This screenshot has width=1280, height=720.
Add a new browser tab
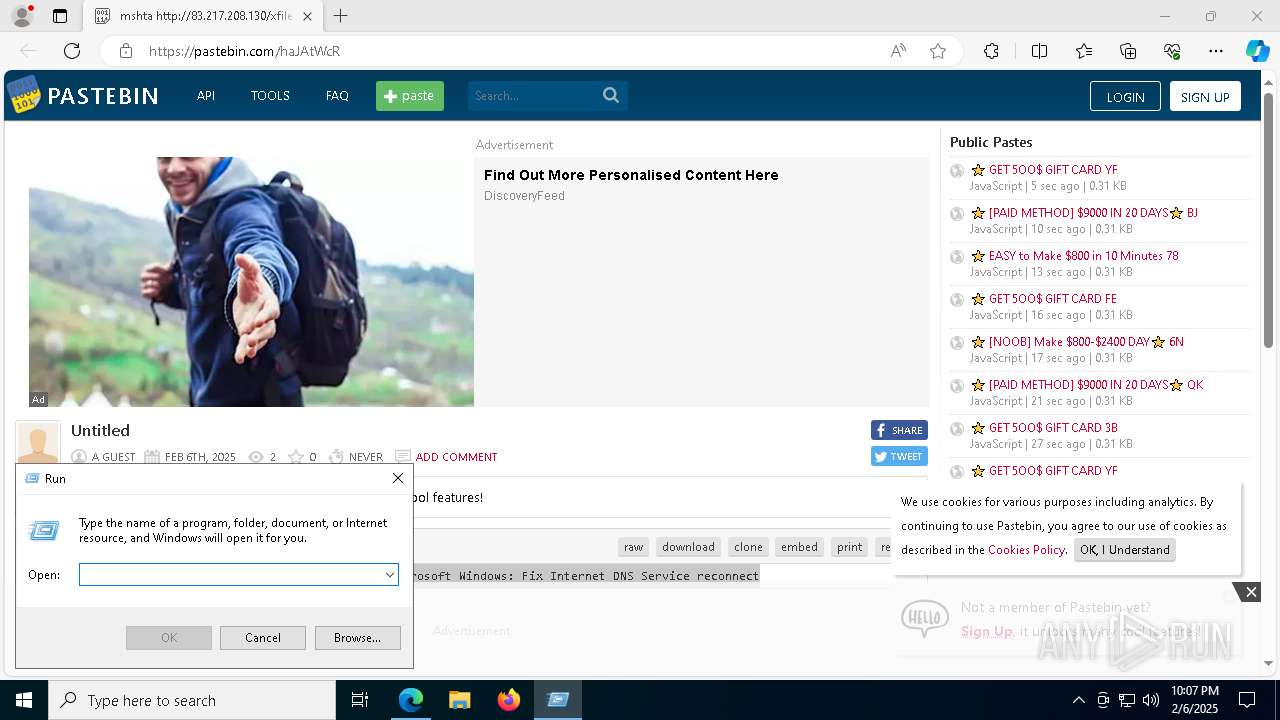(341, 16)
